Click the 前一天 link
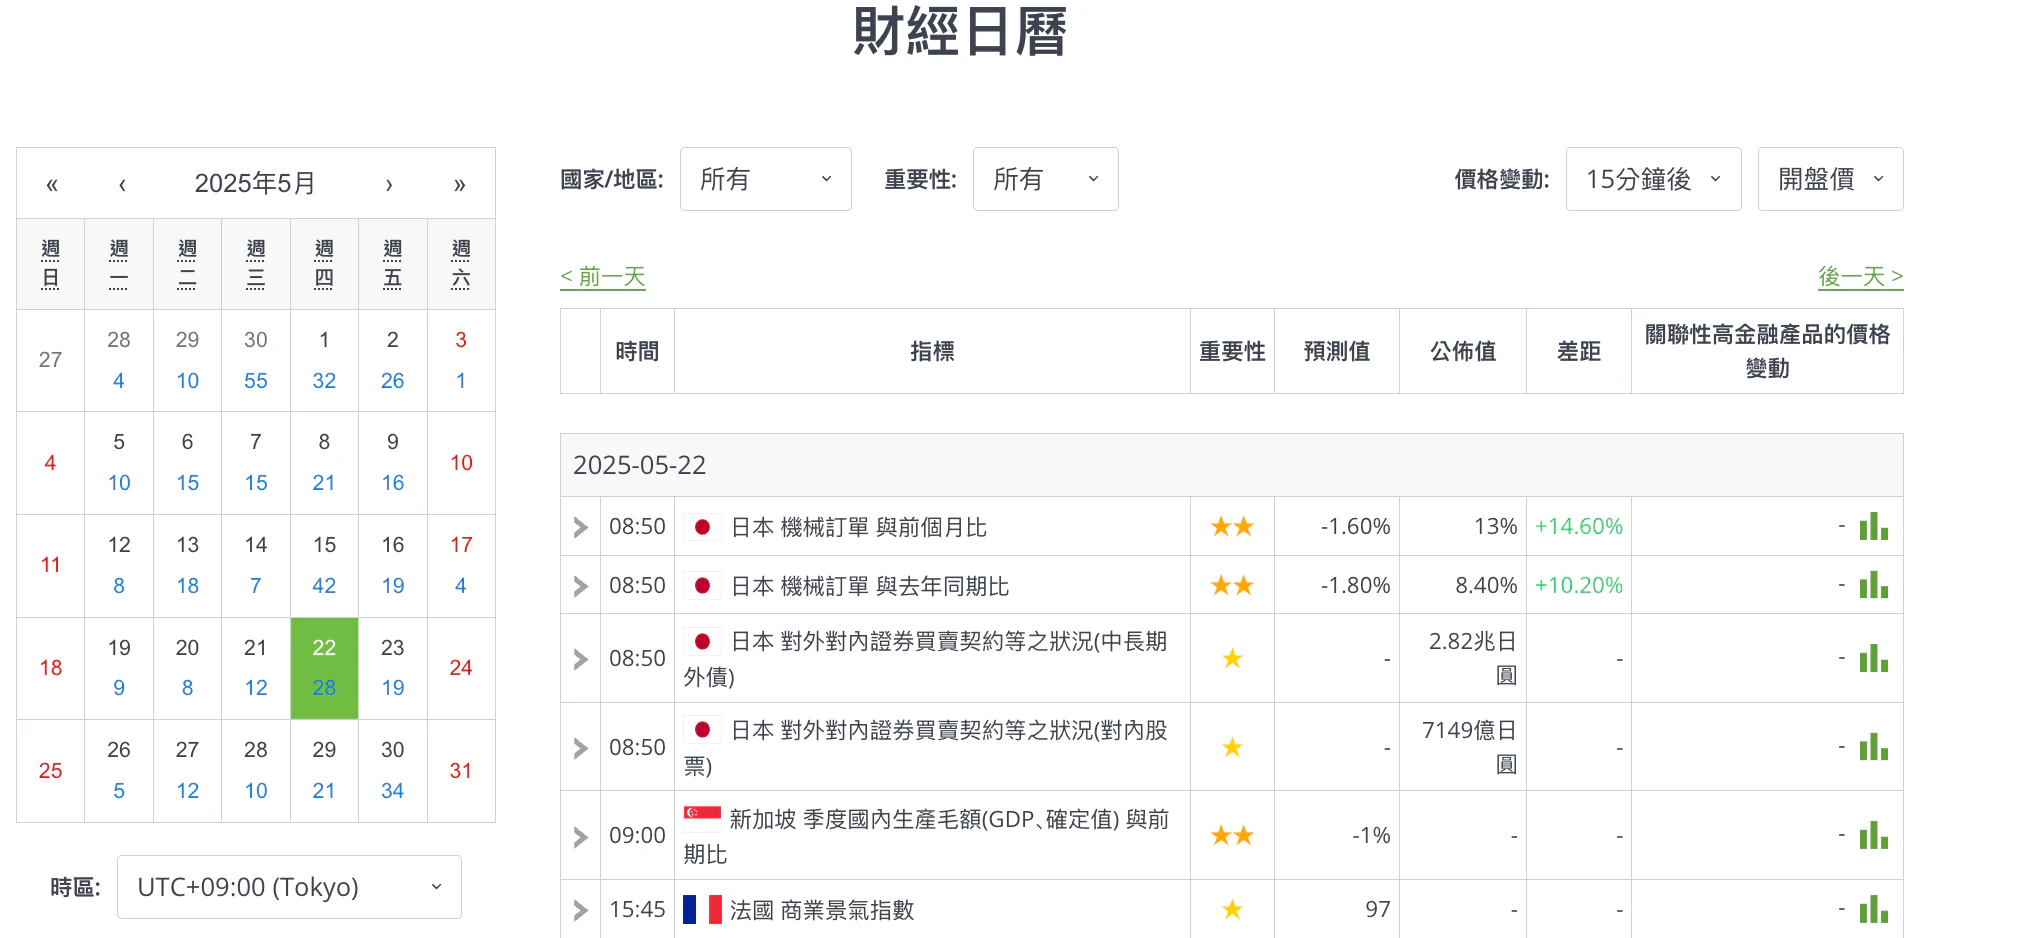 603,276
